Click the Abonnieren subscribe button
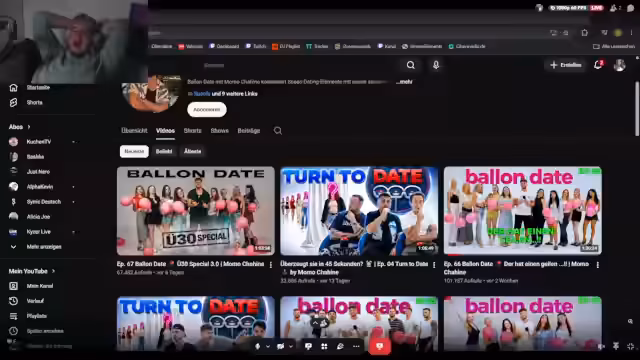This screenshot has width=640, height=360. (x=207, y=109)
